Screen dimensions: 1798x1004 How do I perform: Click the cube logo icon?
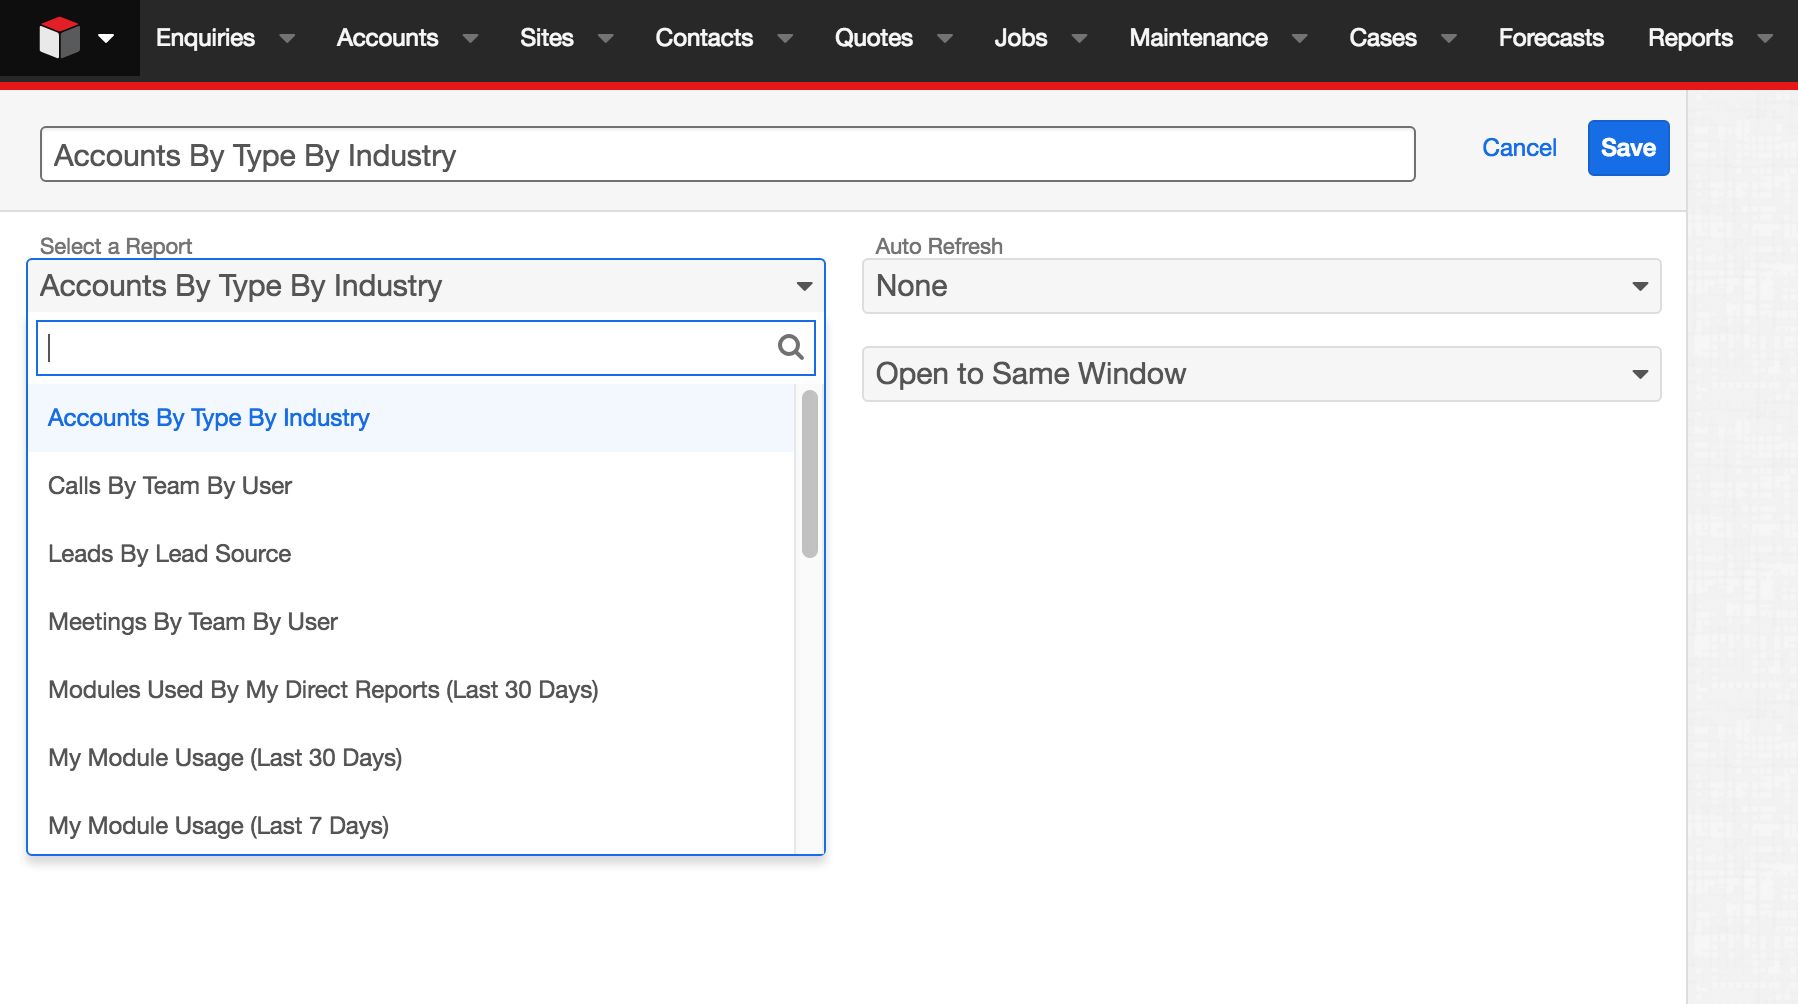click(x=59, y=38)
